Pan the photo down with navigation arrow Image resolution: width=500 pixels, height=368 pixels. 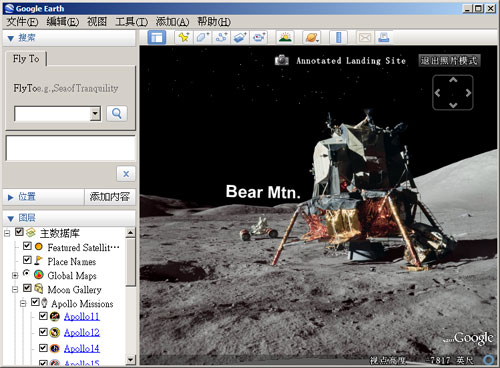click(x=453, y=105)
